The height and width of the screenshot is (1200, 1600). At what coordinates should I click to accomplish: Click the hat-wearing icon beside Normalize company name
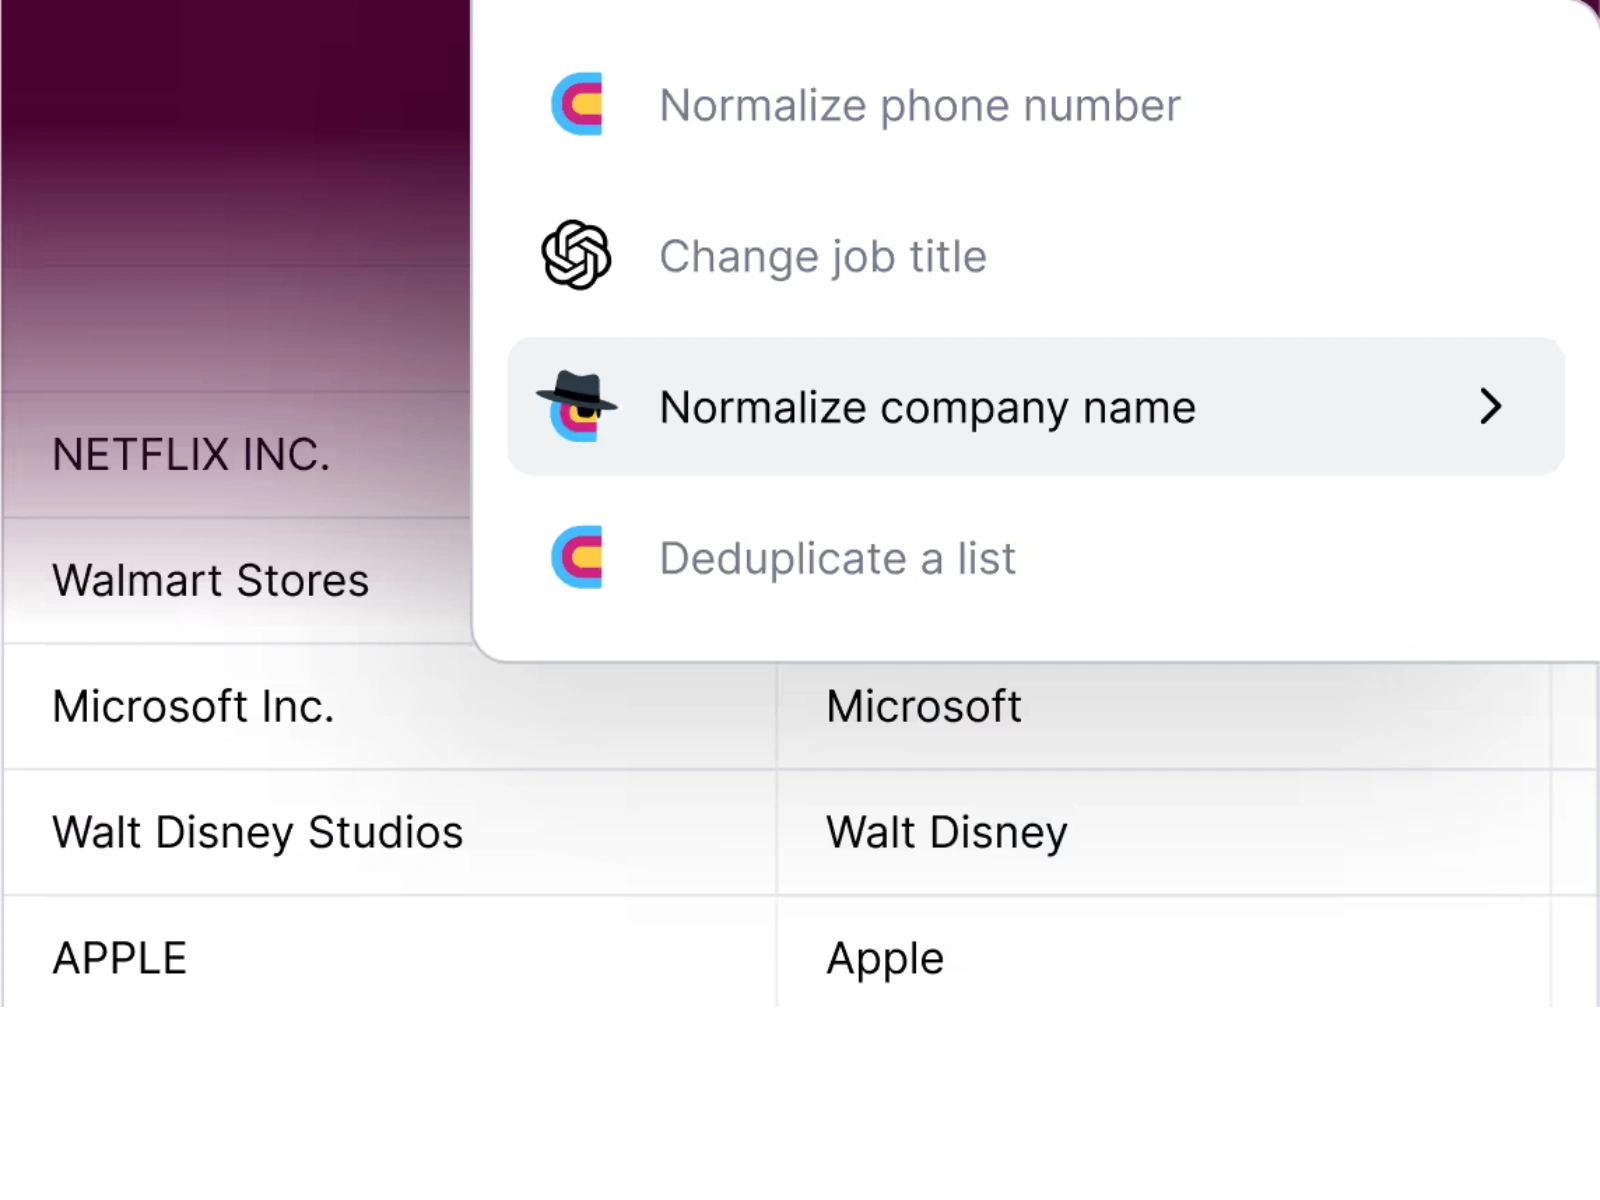[x=577, y=406]
